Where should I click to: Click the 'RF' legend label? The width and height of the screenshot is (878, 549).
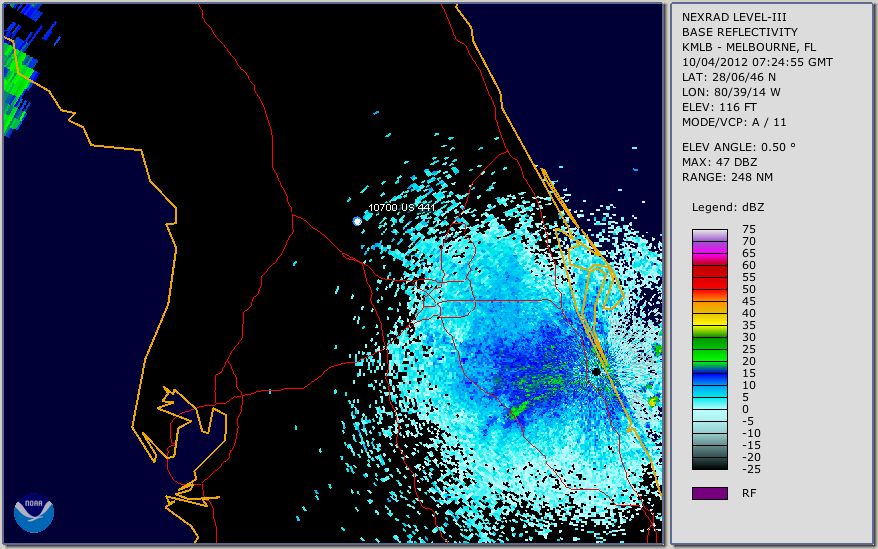(749, 493)
